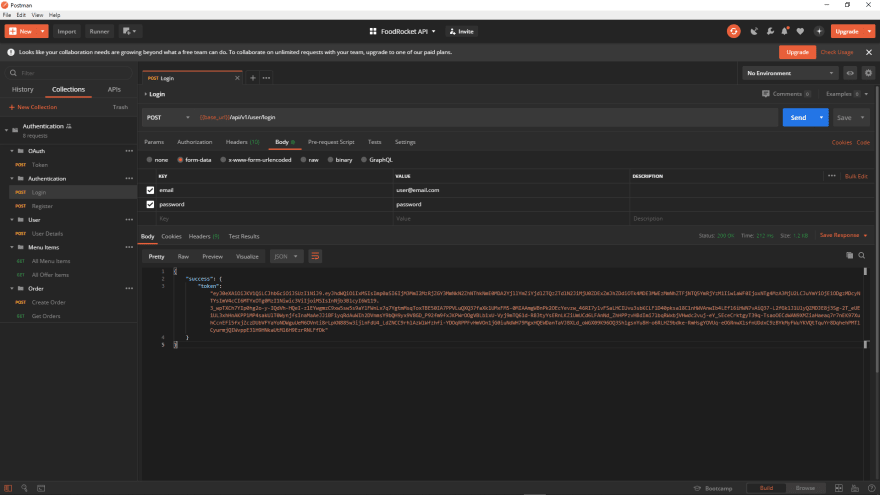Open new window icon dropdown

(x=129, y=31)
